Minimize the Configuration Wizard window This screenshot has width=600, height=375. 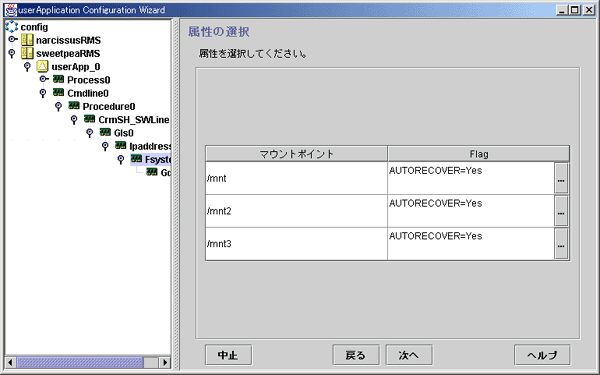click(561, 10)
